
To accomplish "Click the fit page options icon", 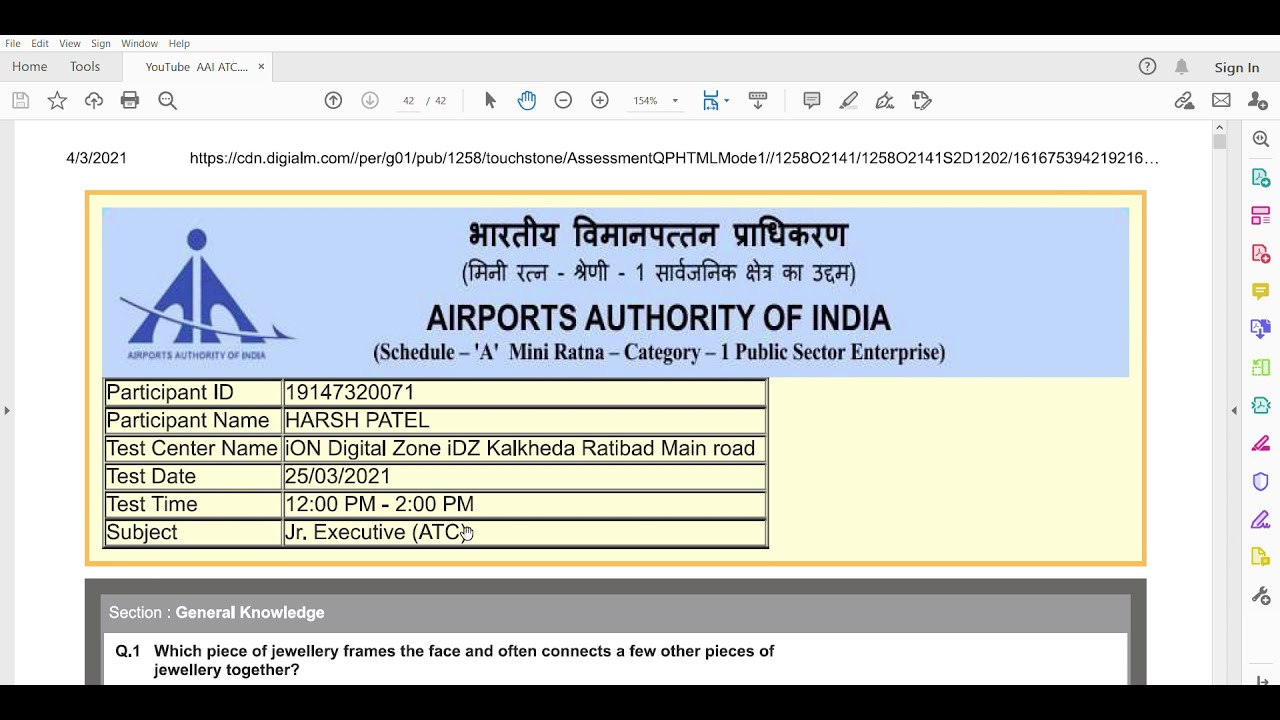I will 715,100.
